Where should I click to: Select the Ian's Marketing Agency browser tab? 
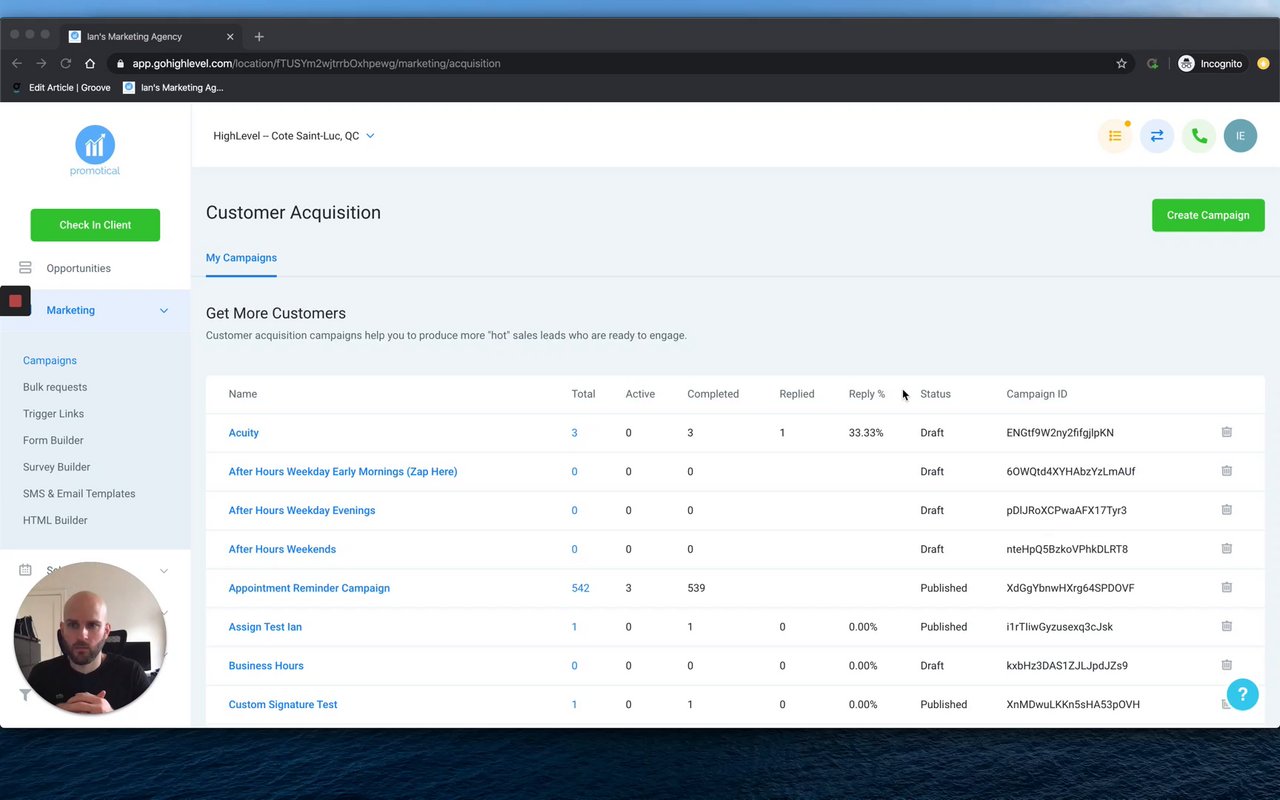[150, 37]
